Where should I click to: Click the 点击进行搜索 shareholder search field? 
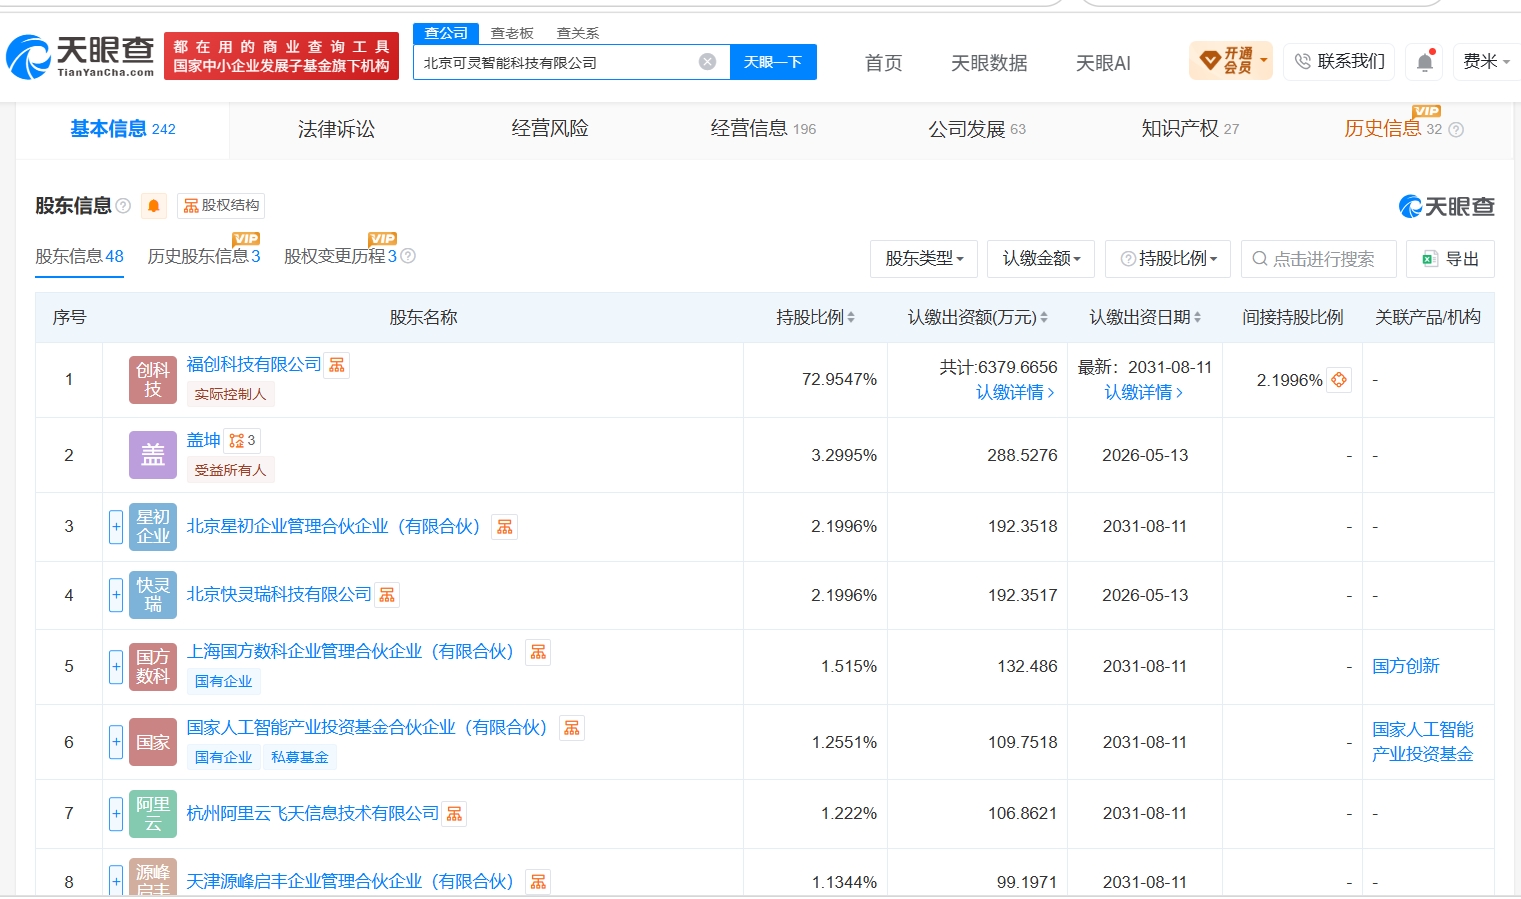click(x=1319, y=259)
